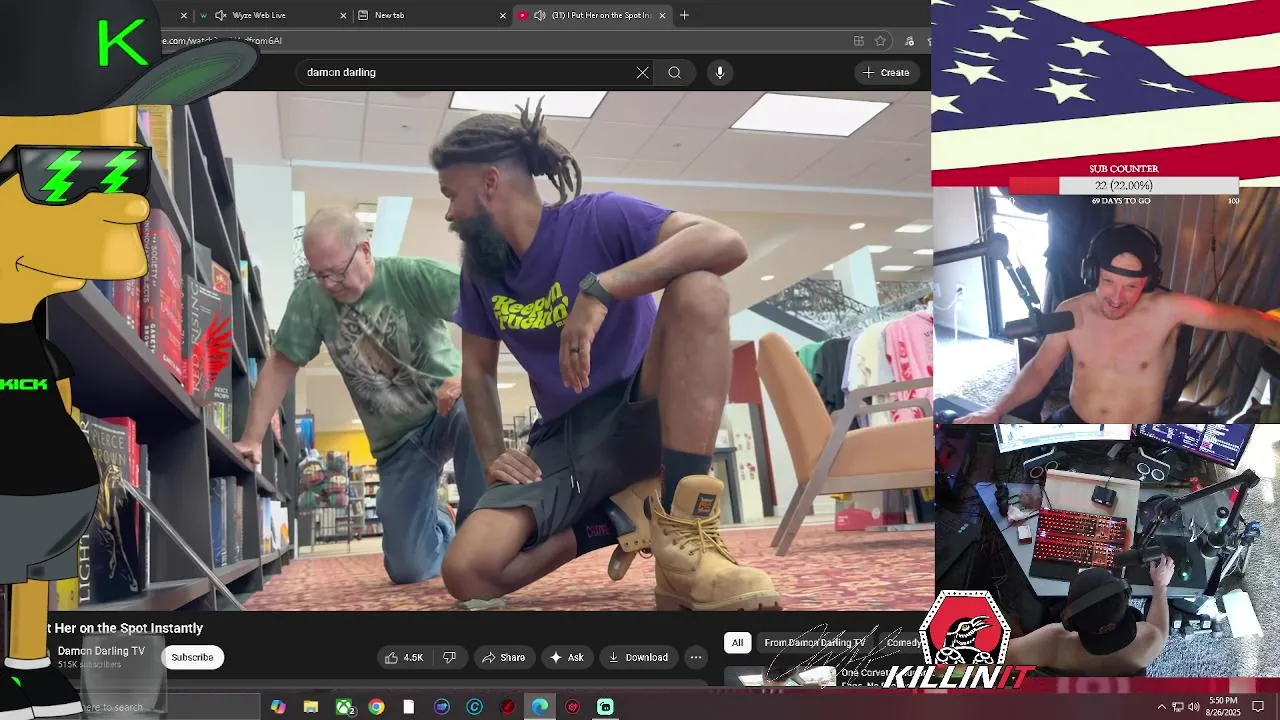Start voice search with the microphone icon

pyautogui.click(x=719, y=72)
